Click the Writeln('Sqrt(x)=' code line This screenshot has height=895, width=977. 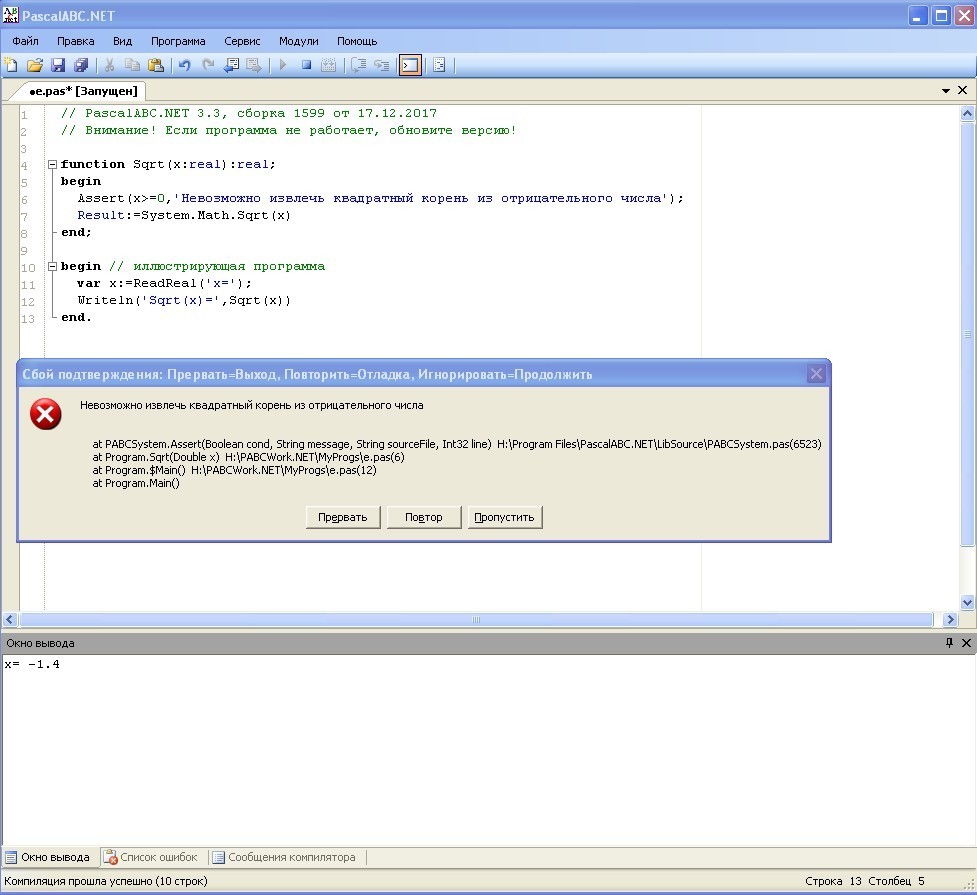184,300
